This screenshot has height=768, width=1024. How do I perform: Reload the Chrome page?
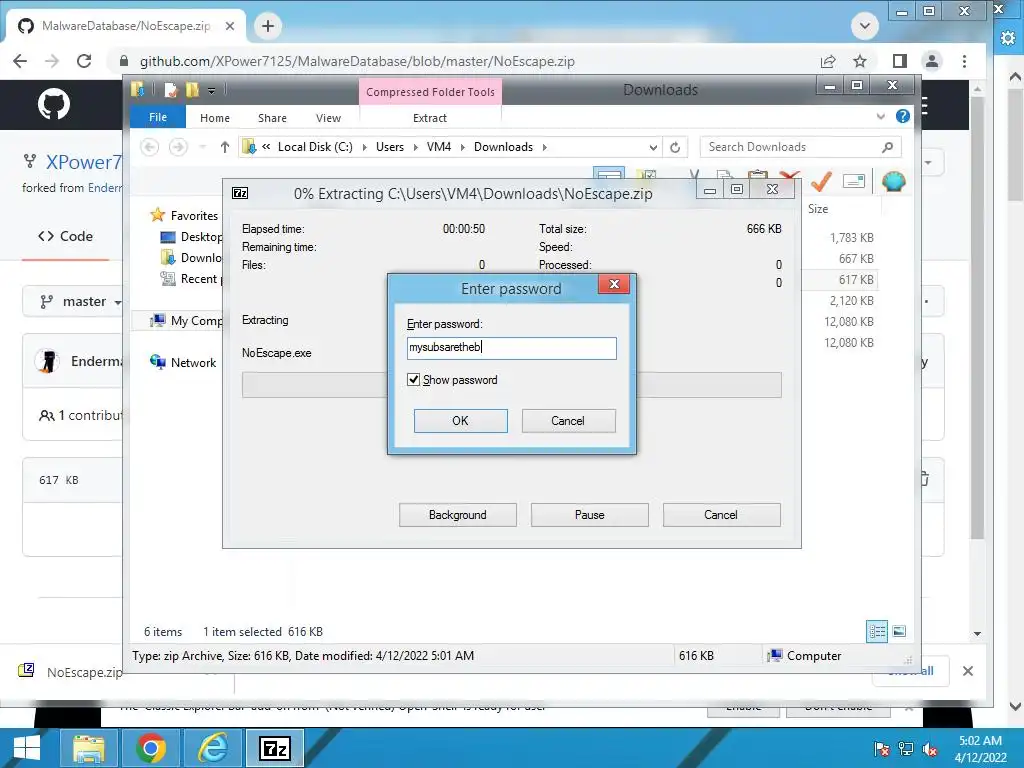click(84, 61)
